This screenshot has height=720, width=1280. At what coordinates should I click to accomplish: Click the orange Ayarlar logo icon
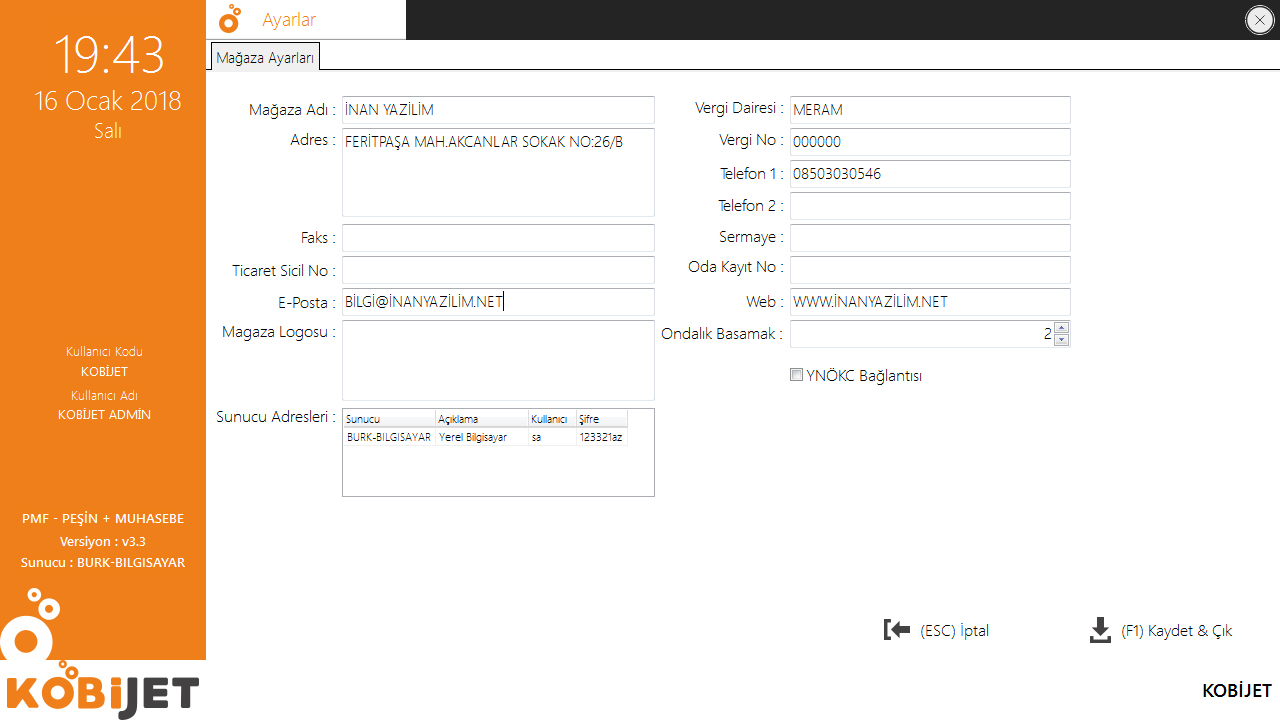click(x=231, y=18)
